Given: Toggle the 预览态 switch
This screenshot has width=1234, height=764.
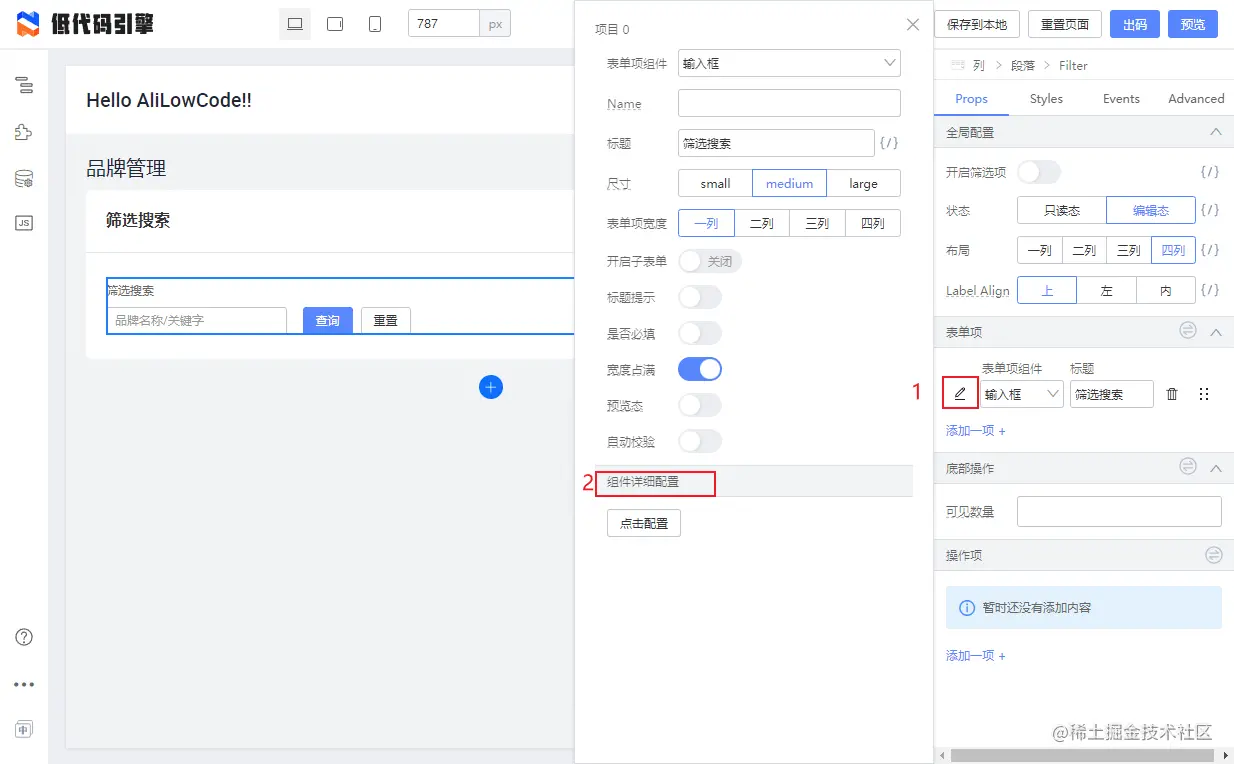Looking at the screenshot, I should click(x=700, y=405).
